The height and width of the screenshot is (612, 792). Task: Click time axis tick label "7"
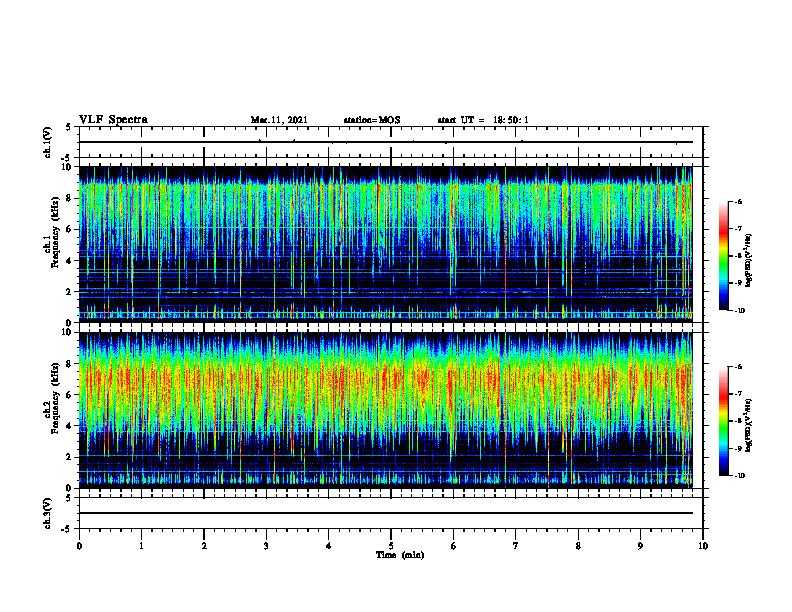516,546
